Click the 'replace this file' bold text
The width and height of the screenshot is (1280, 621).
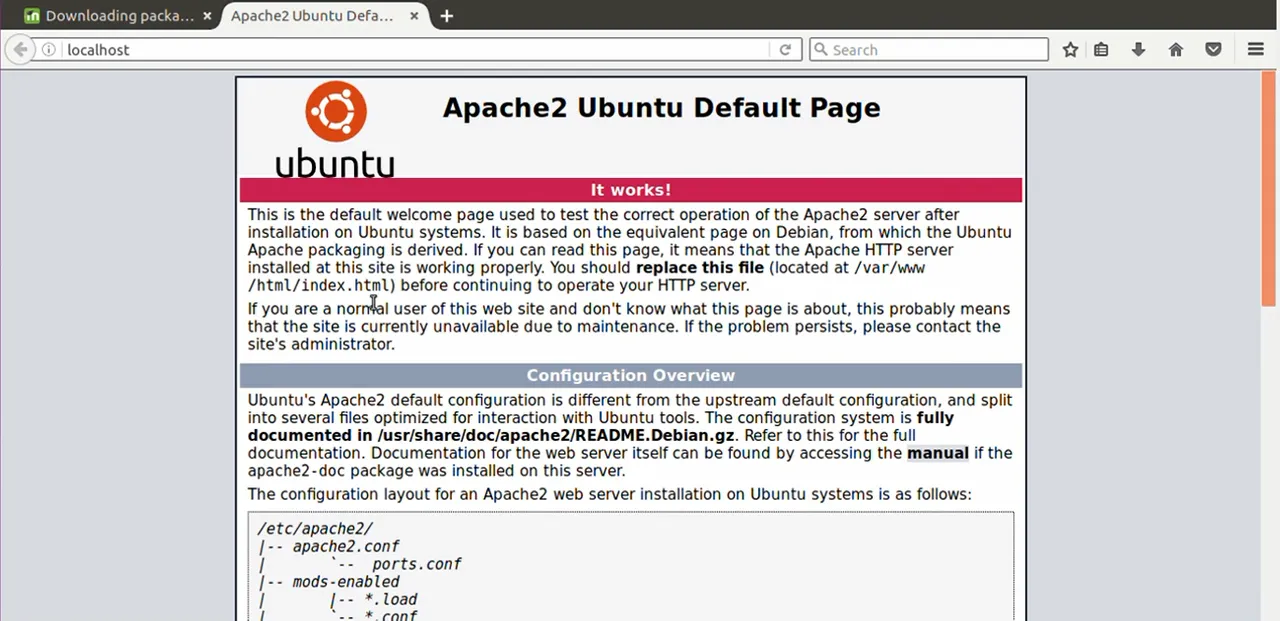pyautogui.click(x=700, y=268)
